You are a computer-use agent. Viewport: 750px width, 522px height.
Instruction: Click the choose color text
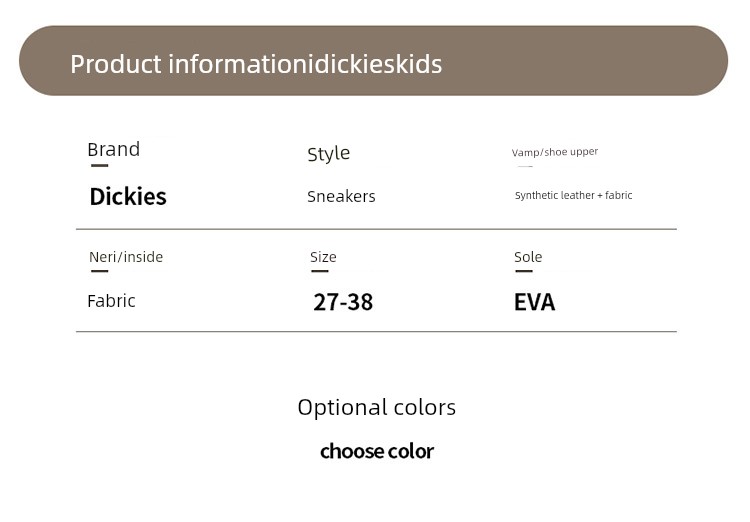click(377, 451)
